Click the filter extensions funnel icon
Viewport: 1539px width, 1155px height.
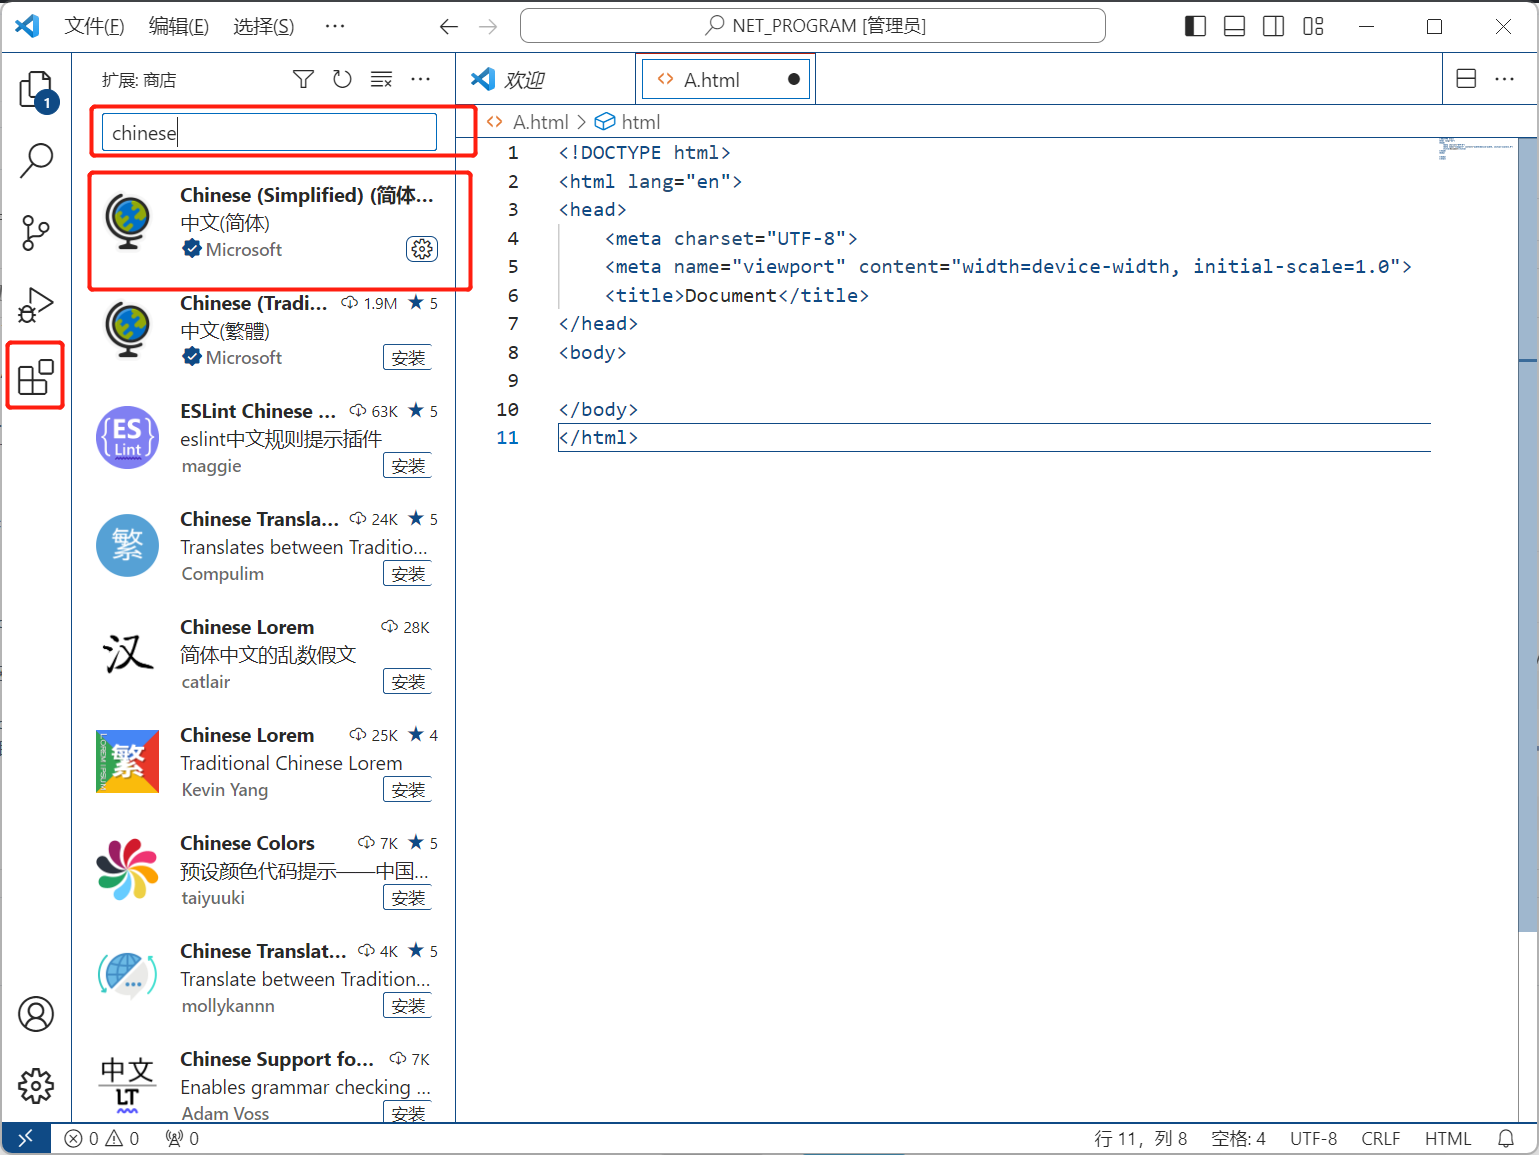303,79
